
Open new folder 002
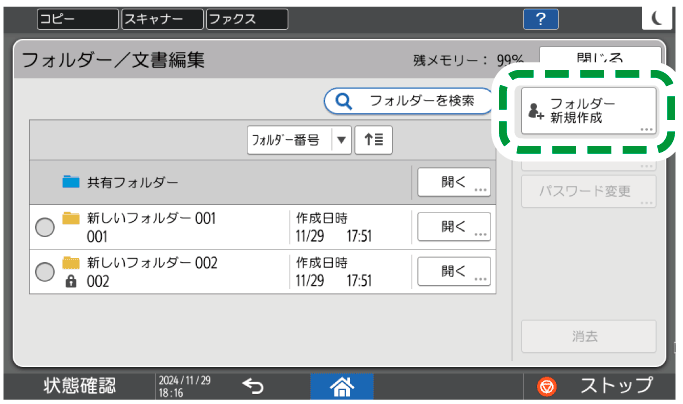click(454, 272)
